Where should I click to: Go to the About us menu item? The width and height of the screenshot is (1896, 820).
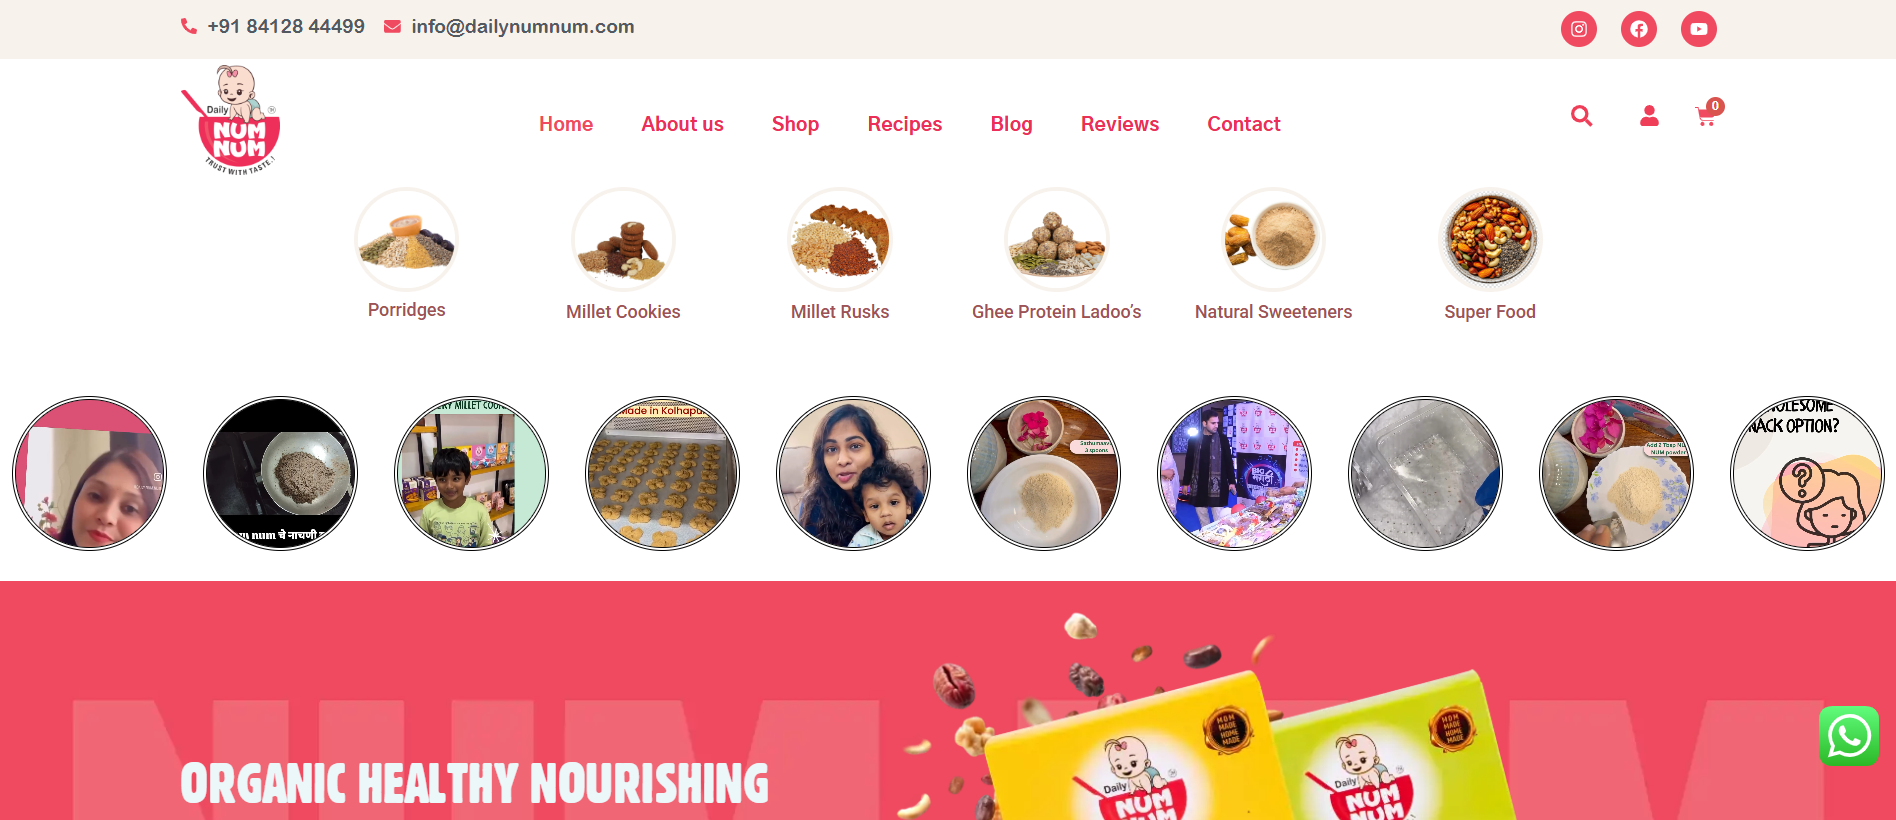[x=682, y=124]
